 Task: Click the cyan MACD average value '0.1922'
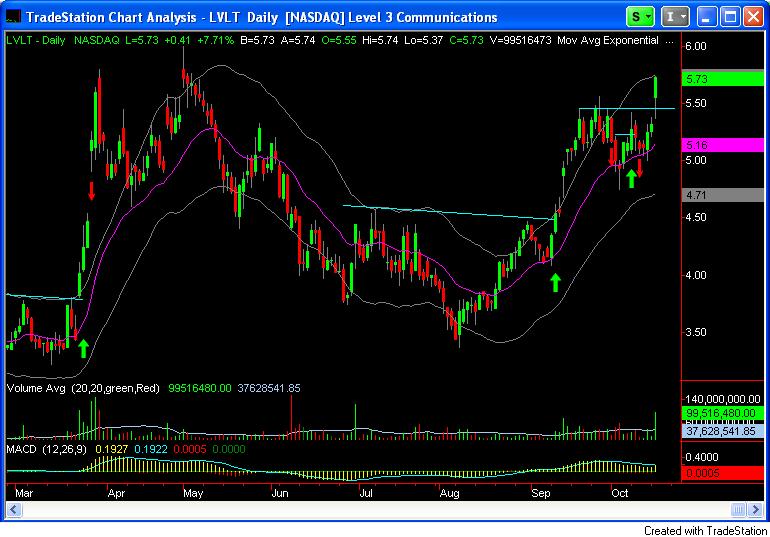[x=151, y=449]
